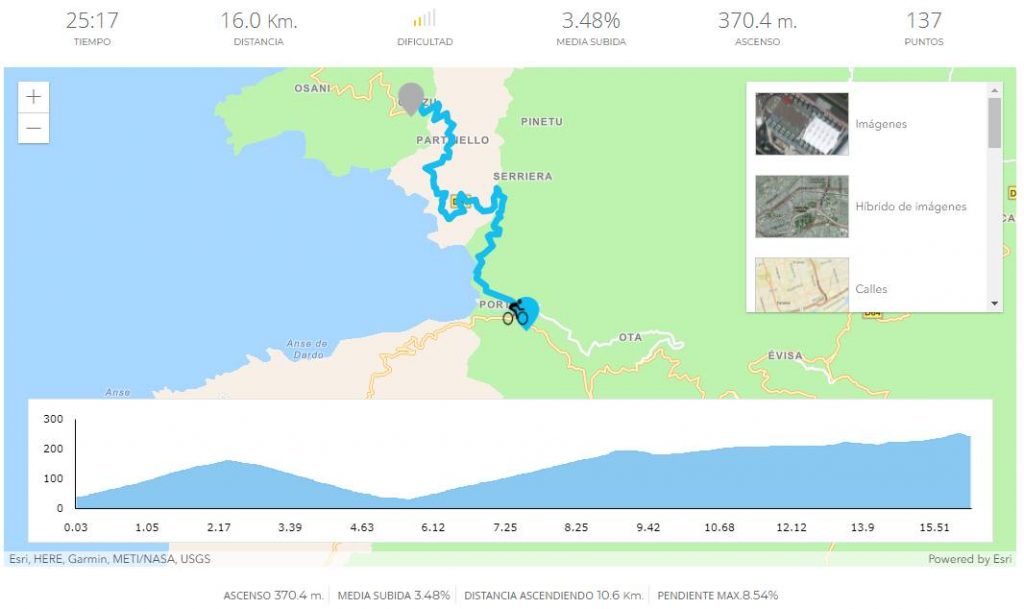Image resolution: width=1024 pixels, height=609 pixels.
Task: Click scroll-up arrow in basemap gallery
Action: pyautogui.click(x=995, y=90)
